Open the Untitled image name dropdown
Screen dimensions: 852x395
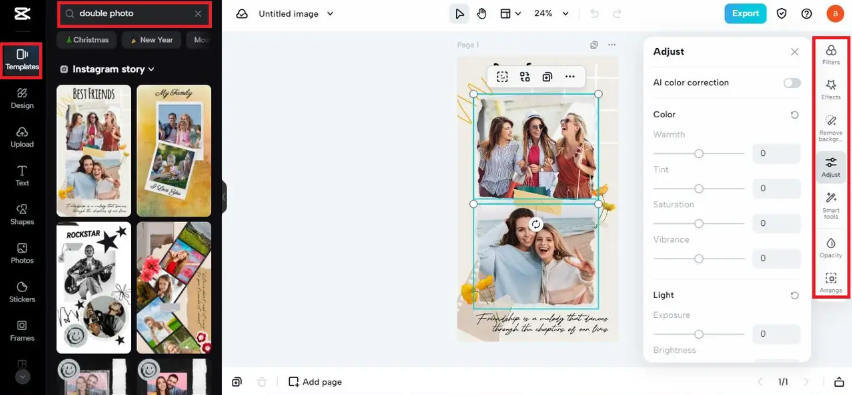pos(296,14)
